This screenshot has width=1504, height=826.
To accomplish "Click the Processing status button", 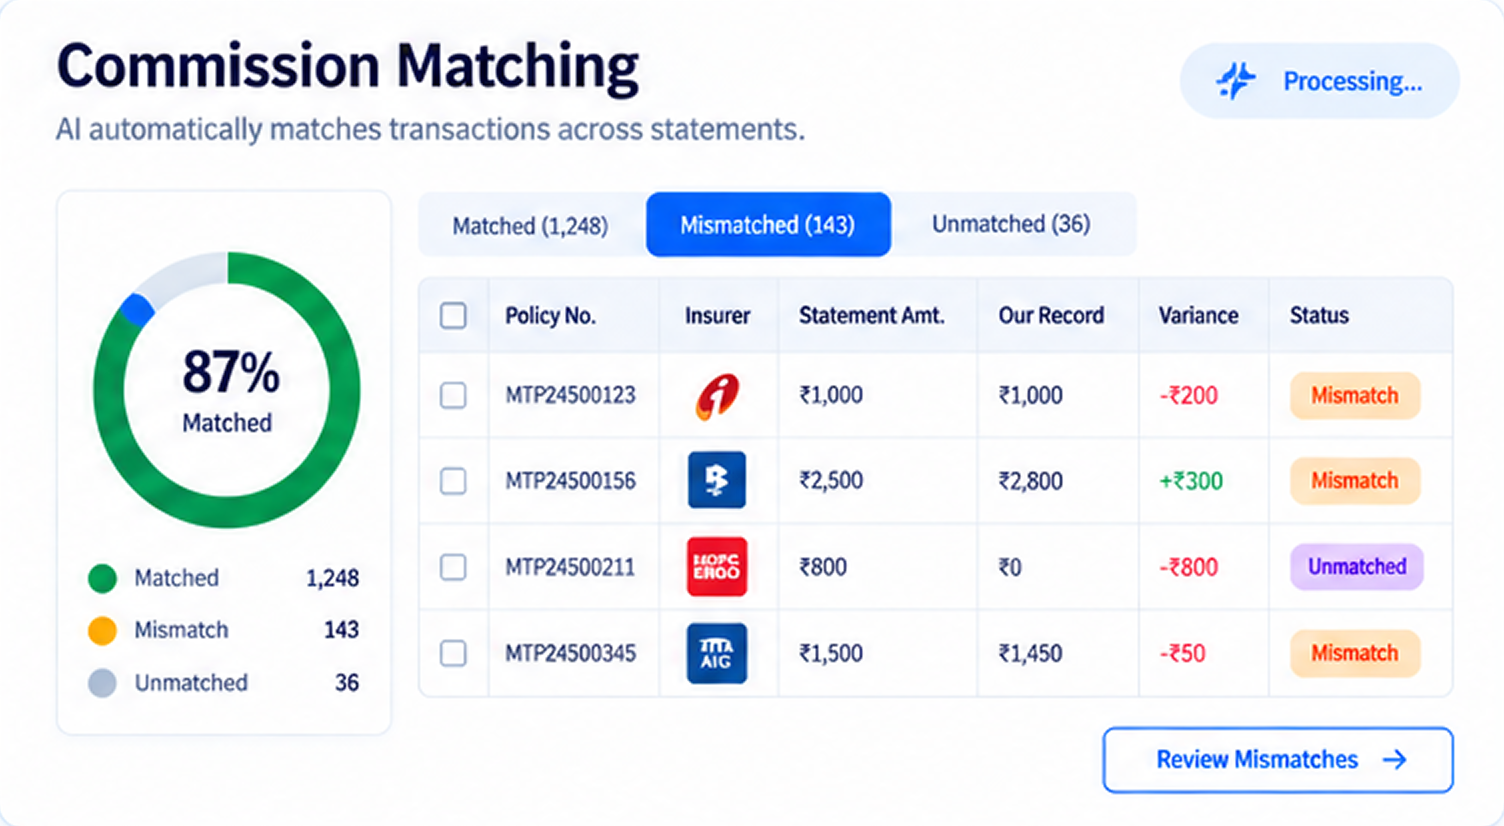I will [1319, 81].
